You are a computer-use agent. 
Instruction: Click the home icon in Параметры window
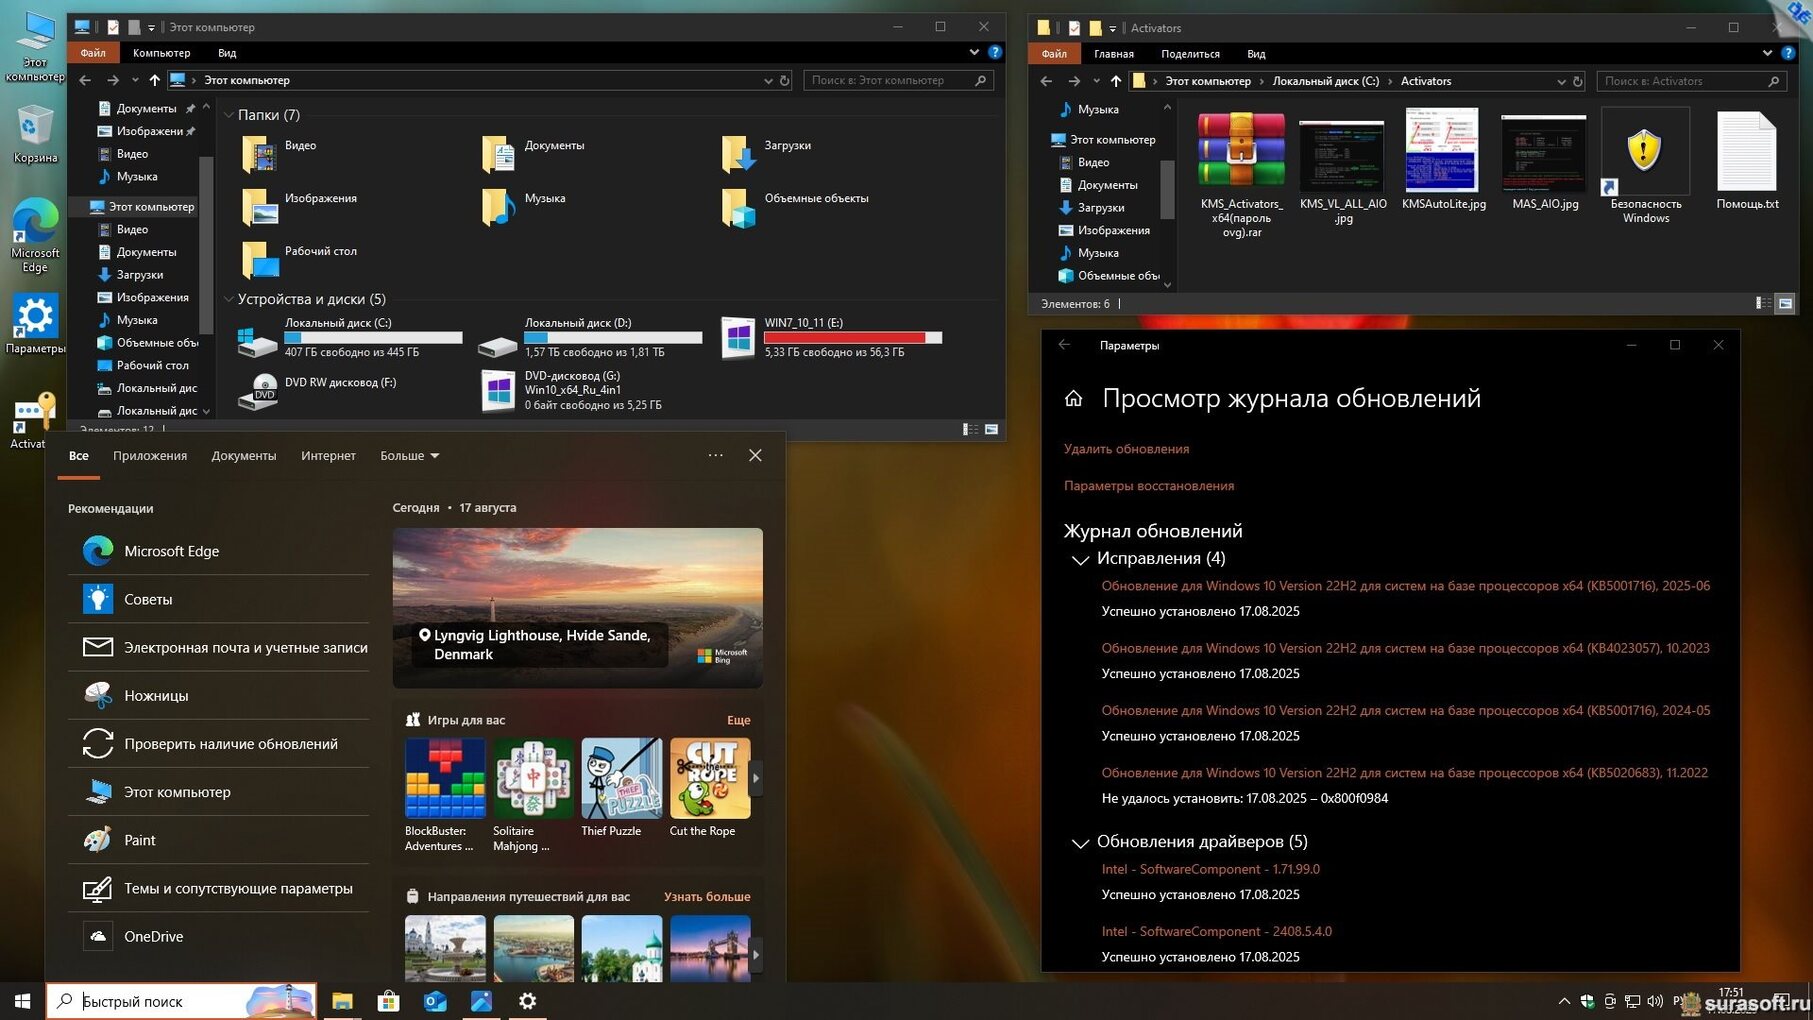(x=1073, y=399)
